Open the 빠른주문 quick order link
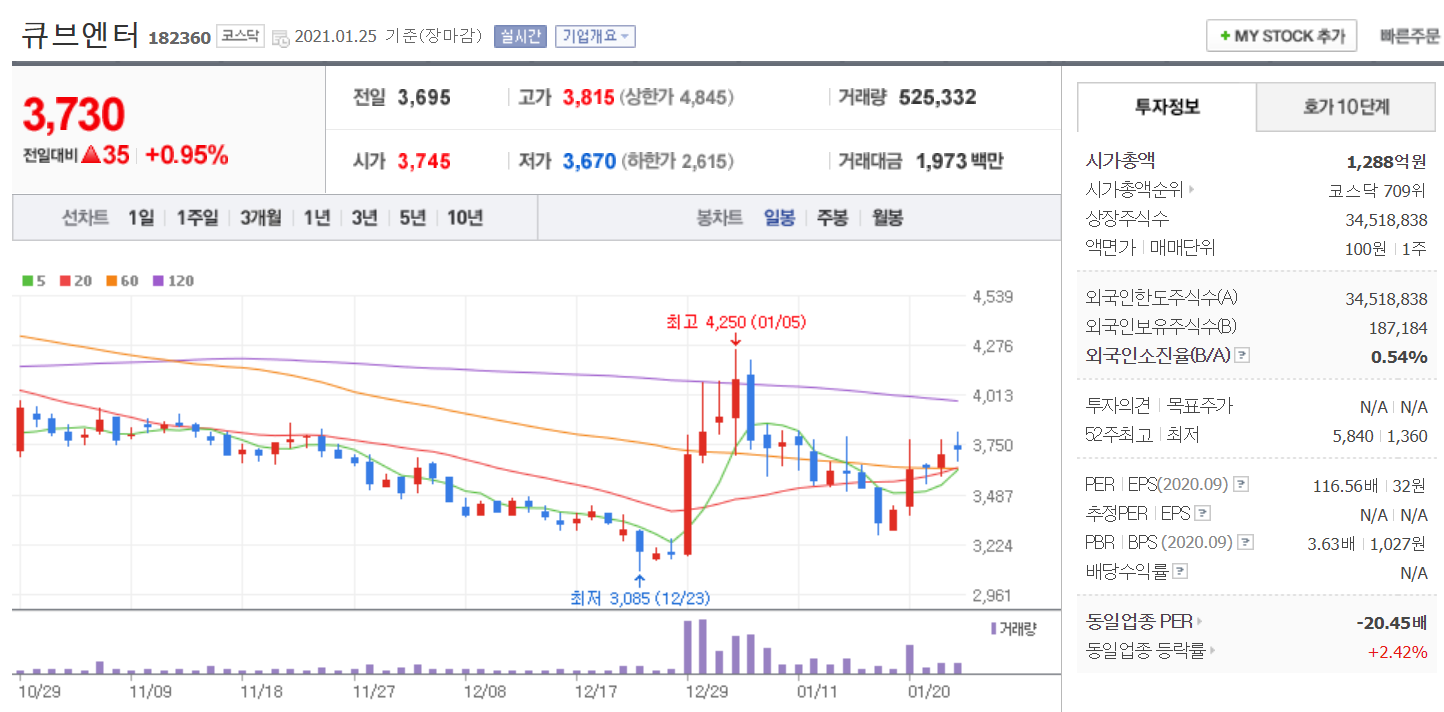This screenshot has width=1444, height=712. 1410,36
